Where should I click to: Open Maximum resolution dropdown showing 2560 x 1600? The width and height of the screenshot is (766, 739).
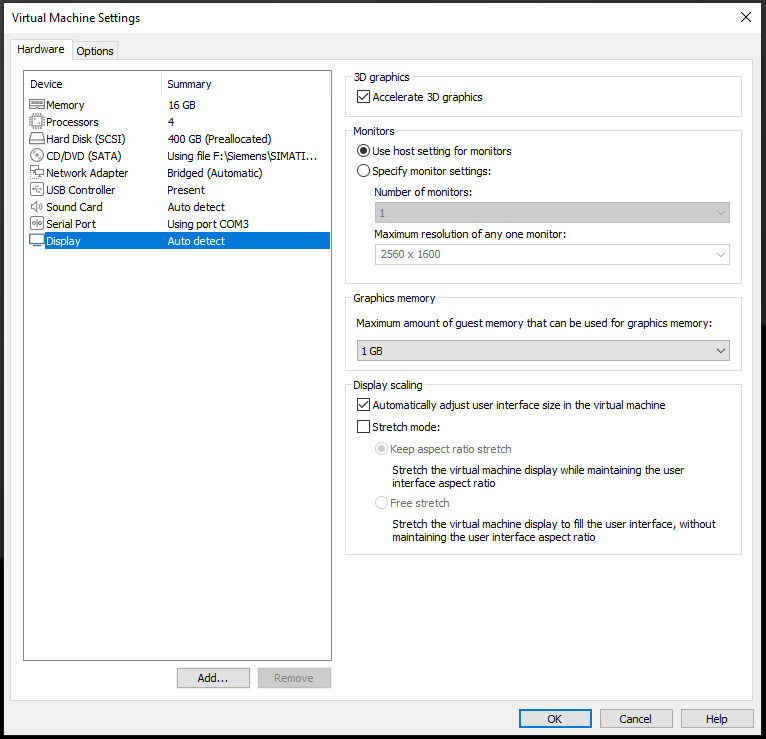(552, 254)
